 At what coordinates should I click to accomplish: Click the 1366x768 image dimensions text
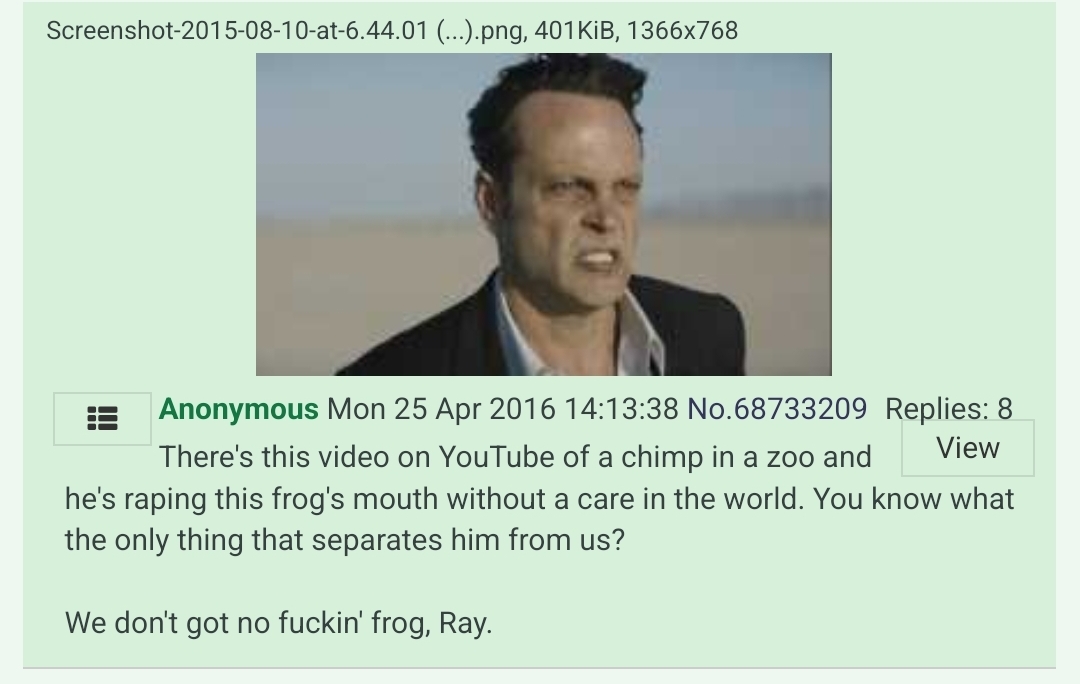pos(682,30)
